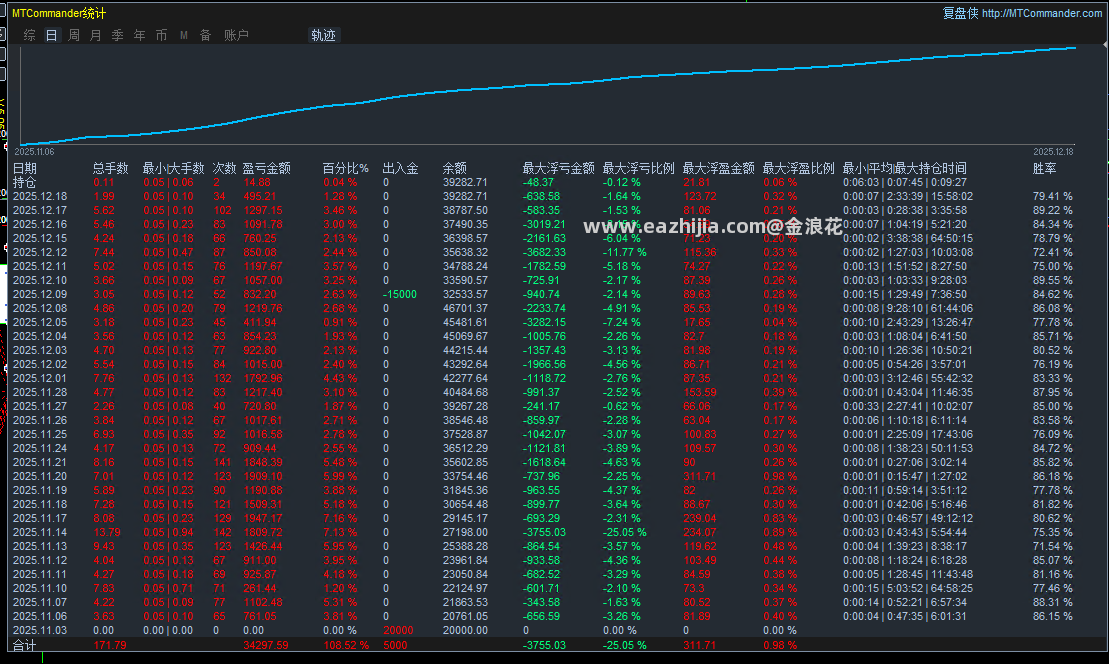The image size is (1109, 664).
Task: Click profit 1848.39 on 2025.11.21
Action: pyautogui.click(x=262, y=462)
